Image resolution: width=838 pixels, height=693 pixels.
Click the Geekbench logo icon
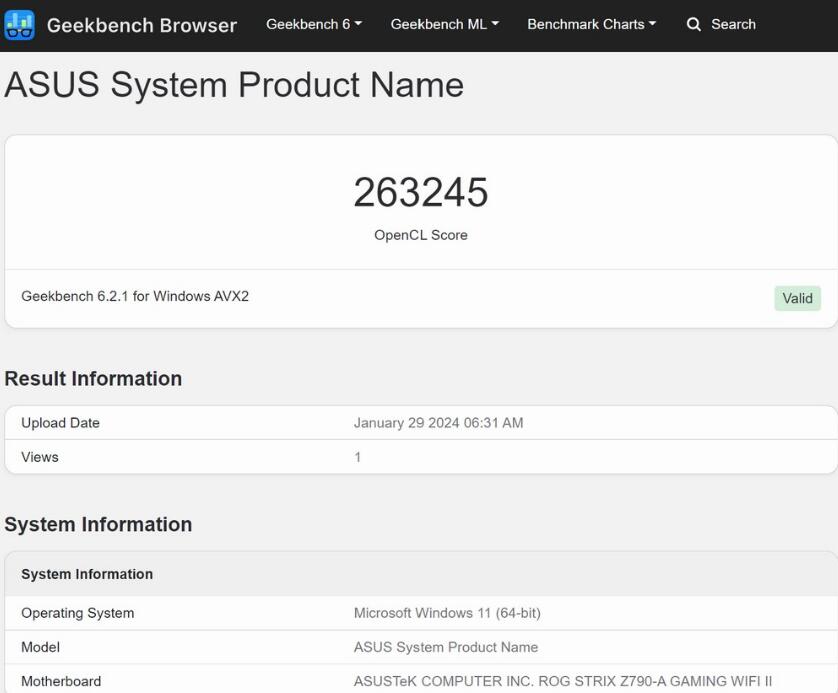(x=19, y=25)
